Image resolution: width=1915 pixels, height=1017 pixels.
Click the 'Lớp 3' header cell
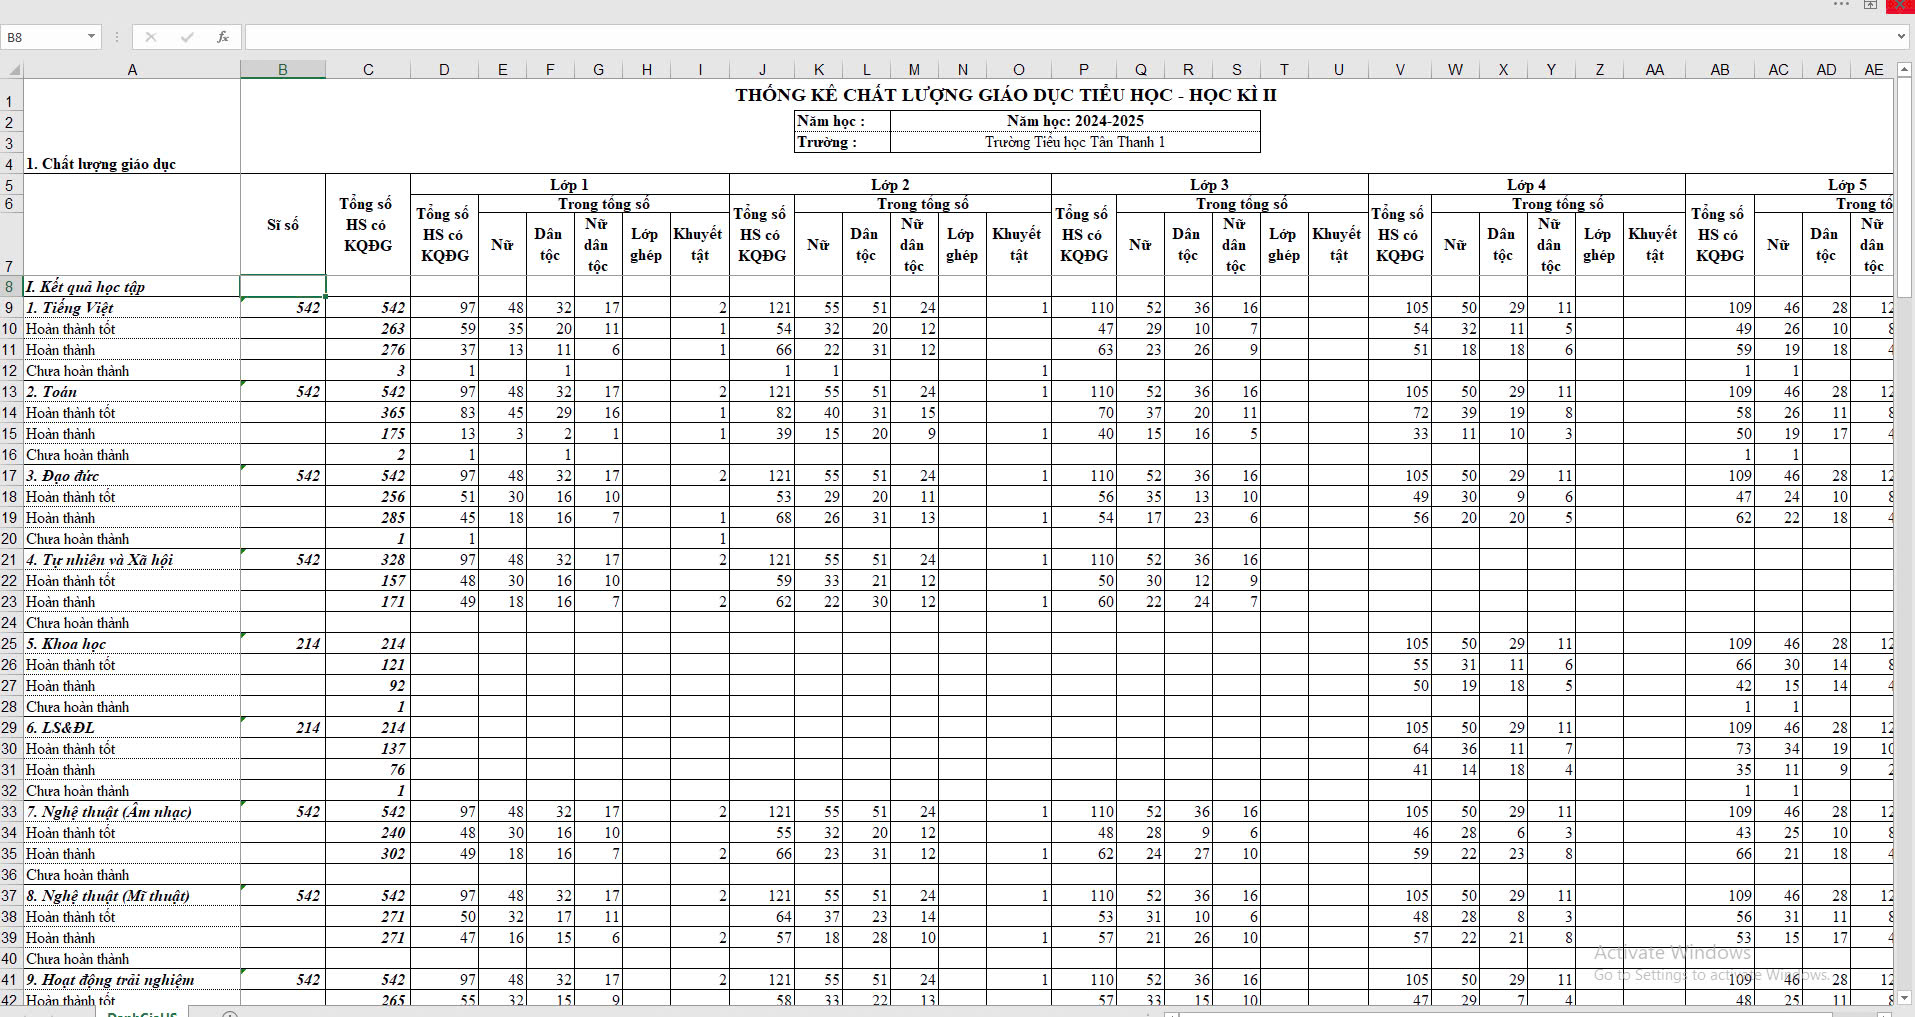[1210, 185]
